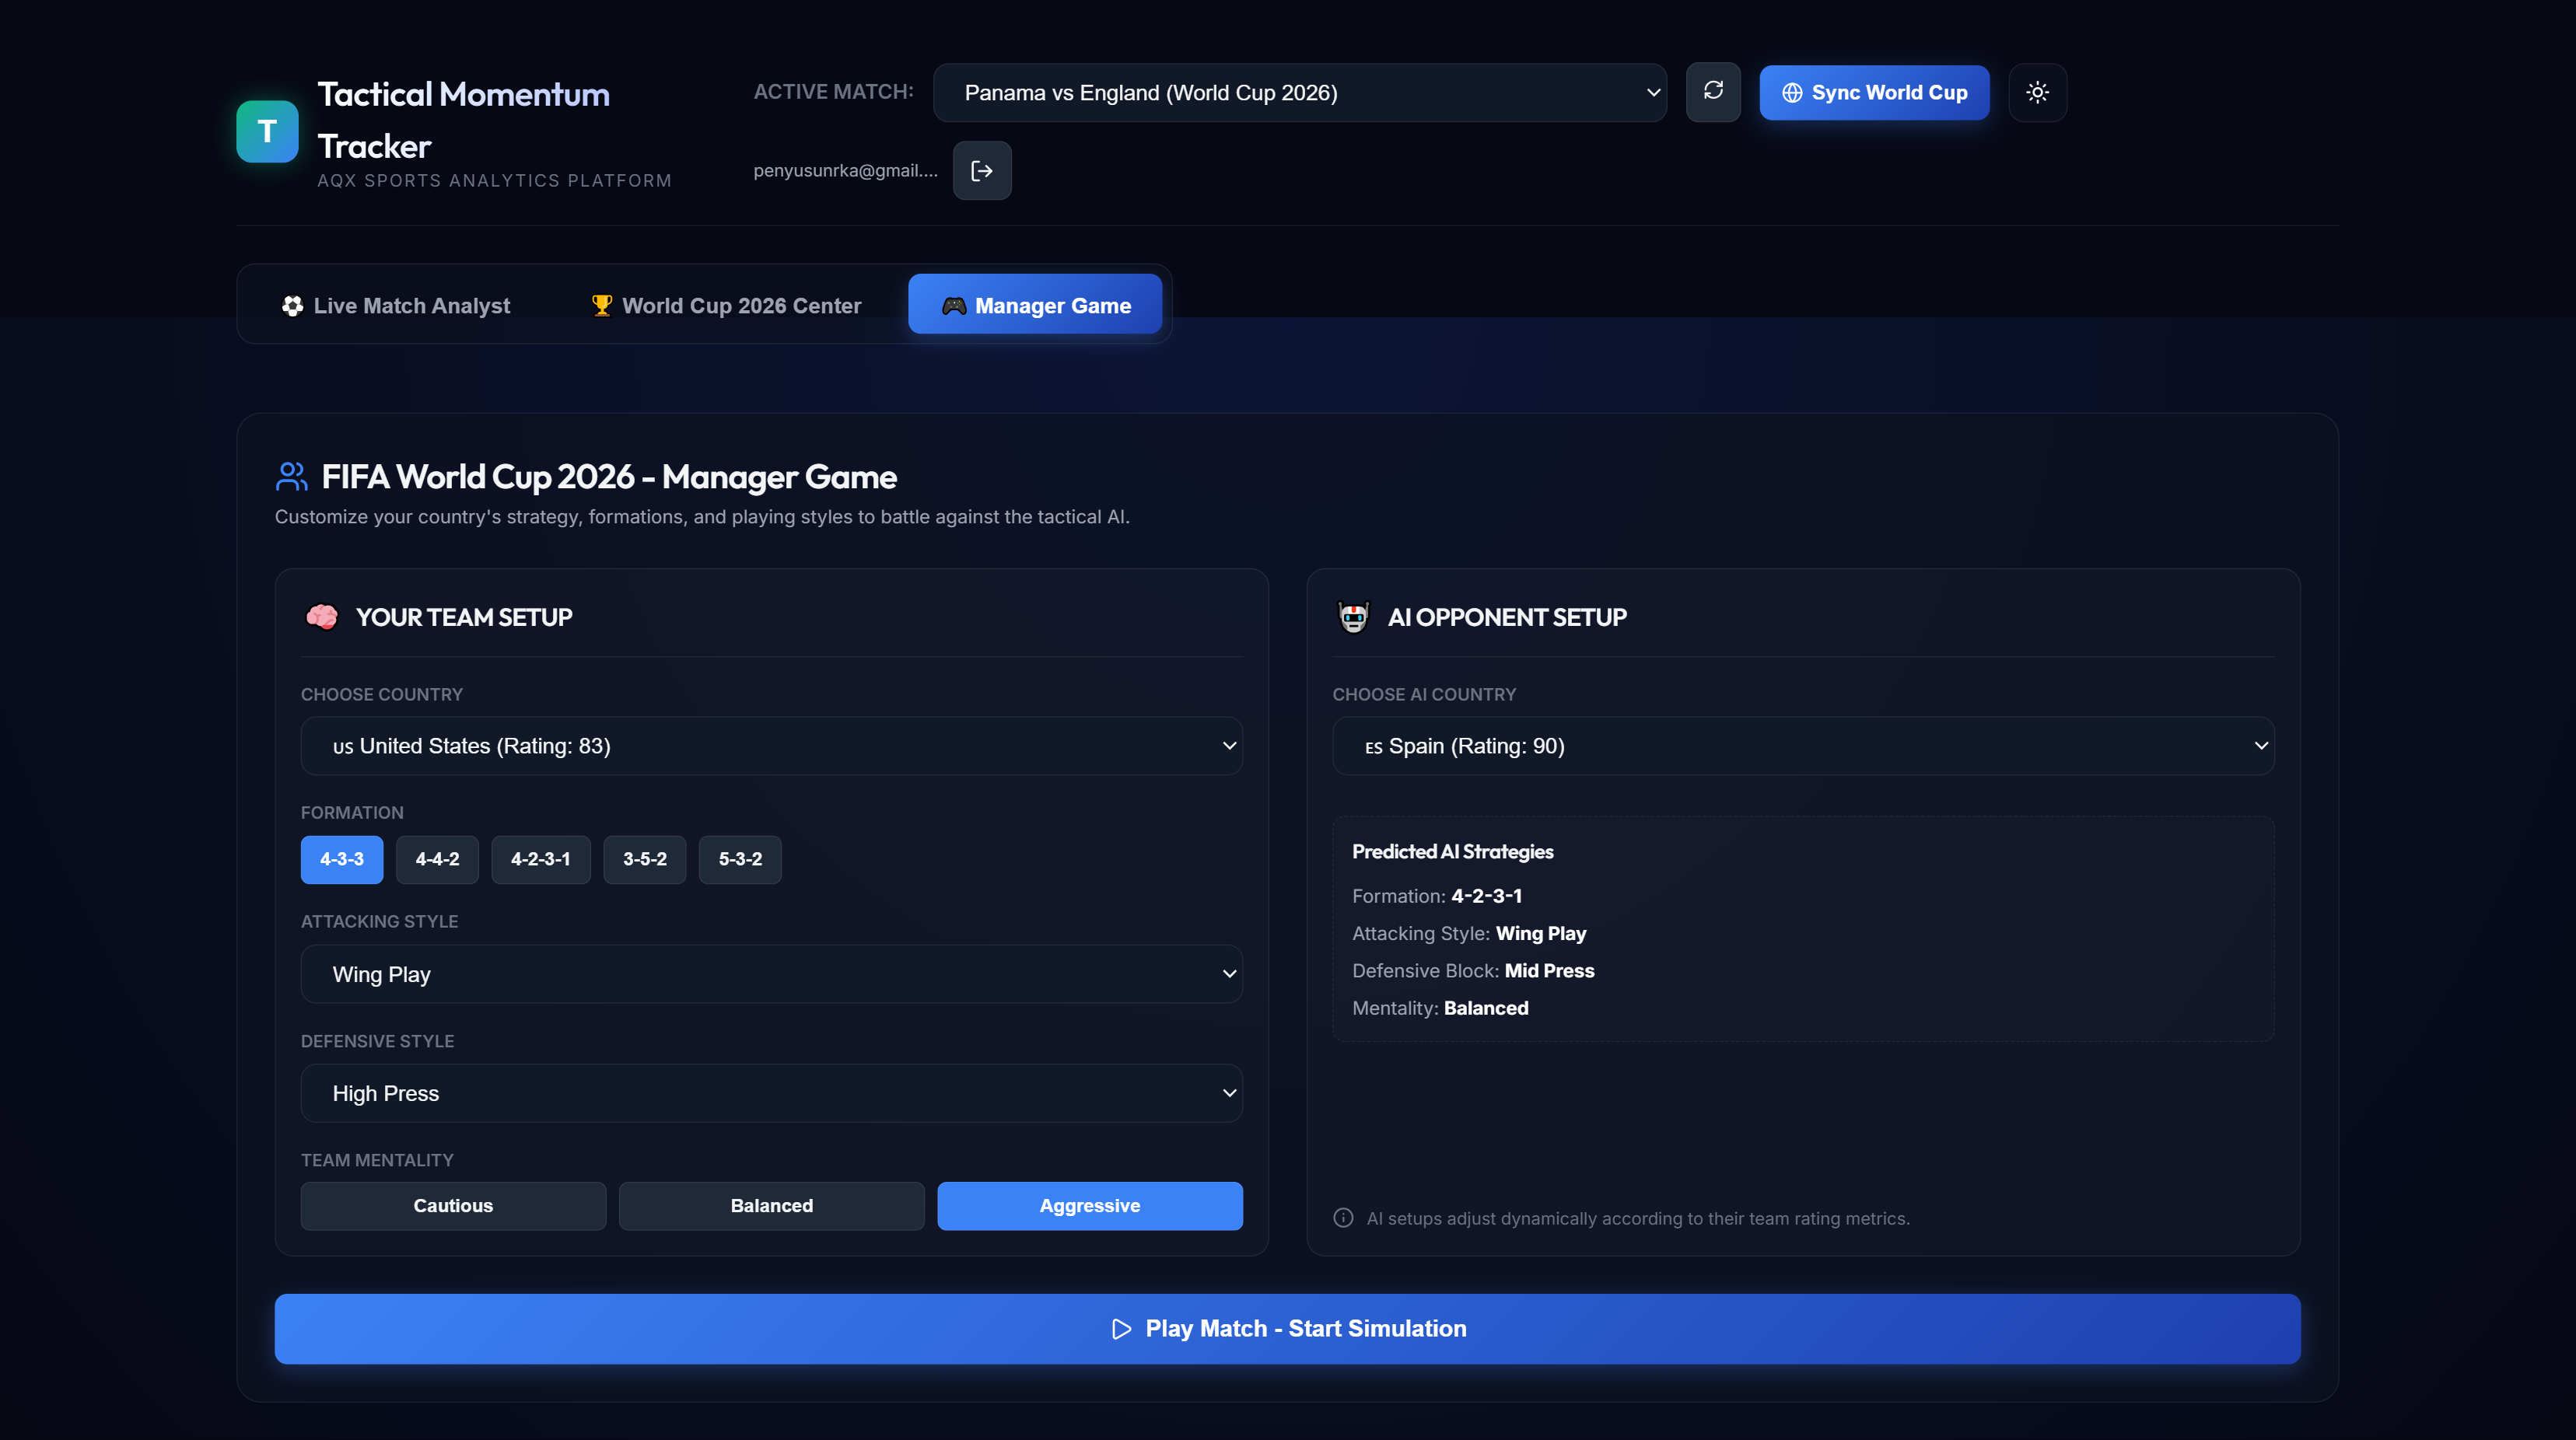
Task: Toggle light theme with sun icon
Action: [2037, 92]
